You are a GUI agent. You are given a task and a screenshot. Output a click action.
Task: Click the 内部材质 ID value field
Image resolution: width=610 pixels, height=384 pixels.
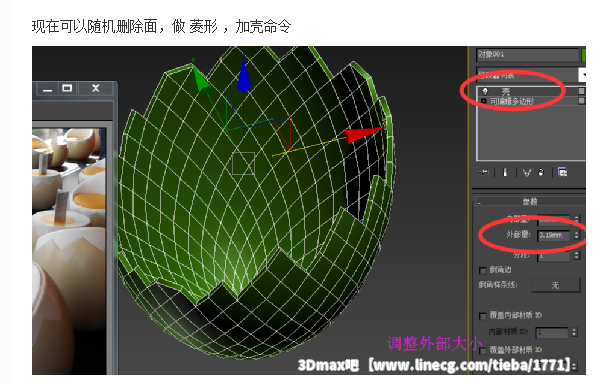coord(552,333)
